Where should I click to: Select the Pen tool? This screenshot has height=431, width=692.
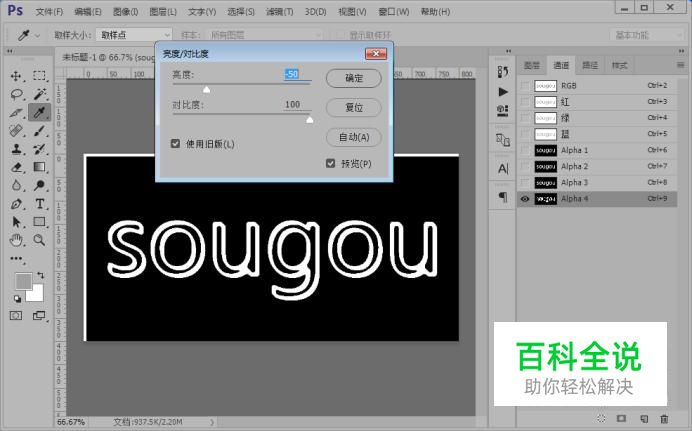pyautogui.click(x=16, y=203)
